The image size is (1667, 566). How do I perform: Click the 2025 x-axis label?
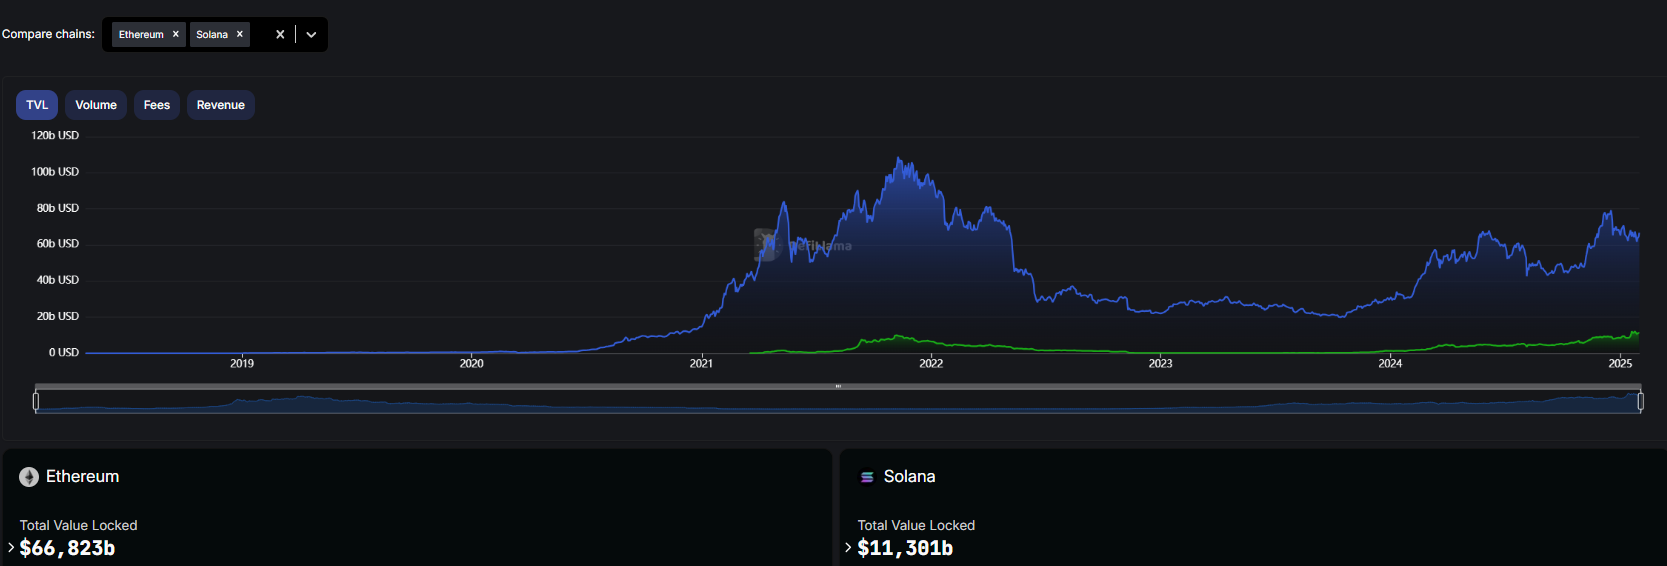tap(1620, 363)
